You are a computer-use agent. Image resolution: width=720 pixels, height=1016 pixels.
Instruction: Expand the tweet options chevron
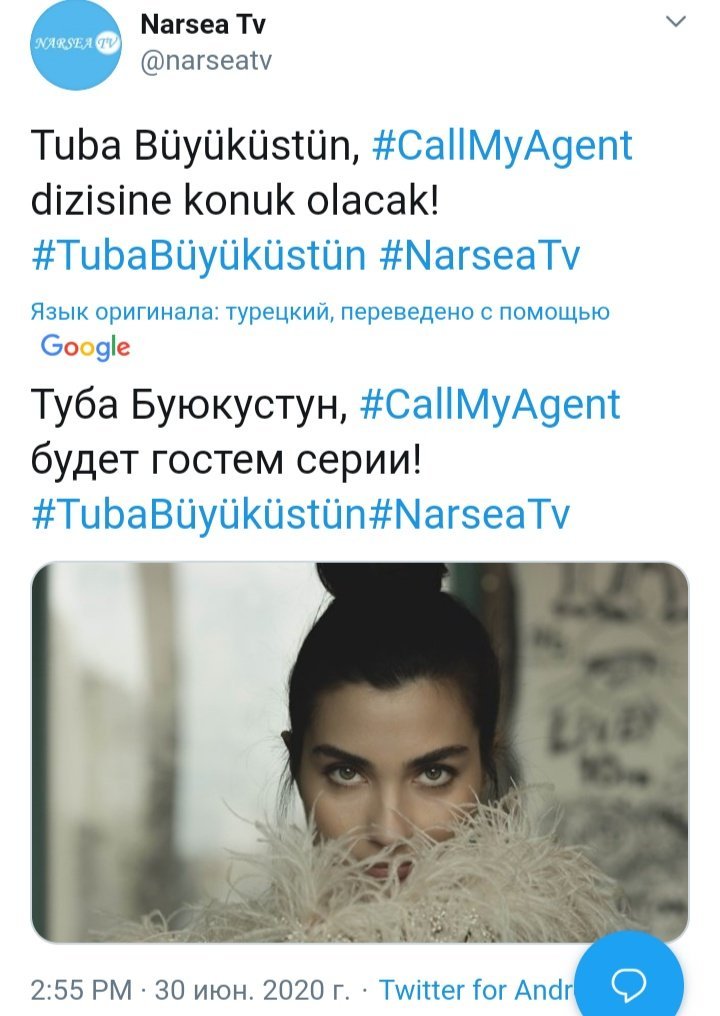(676, 22)
